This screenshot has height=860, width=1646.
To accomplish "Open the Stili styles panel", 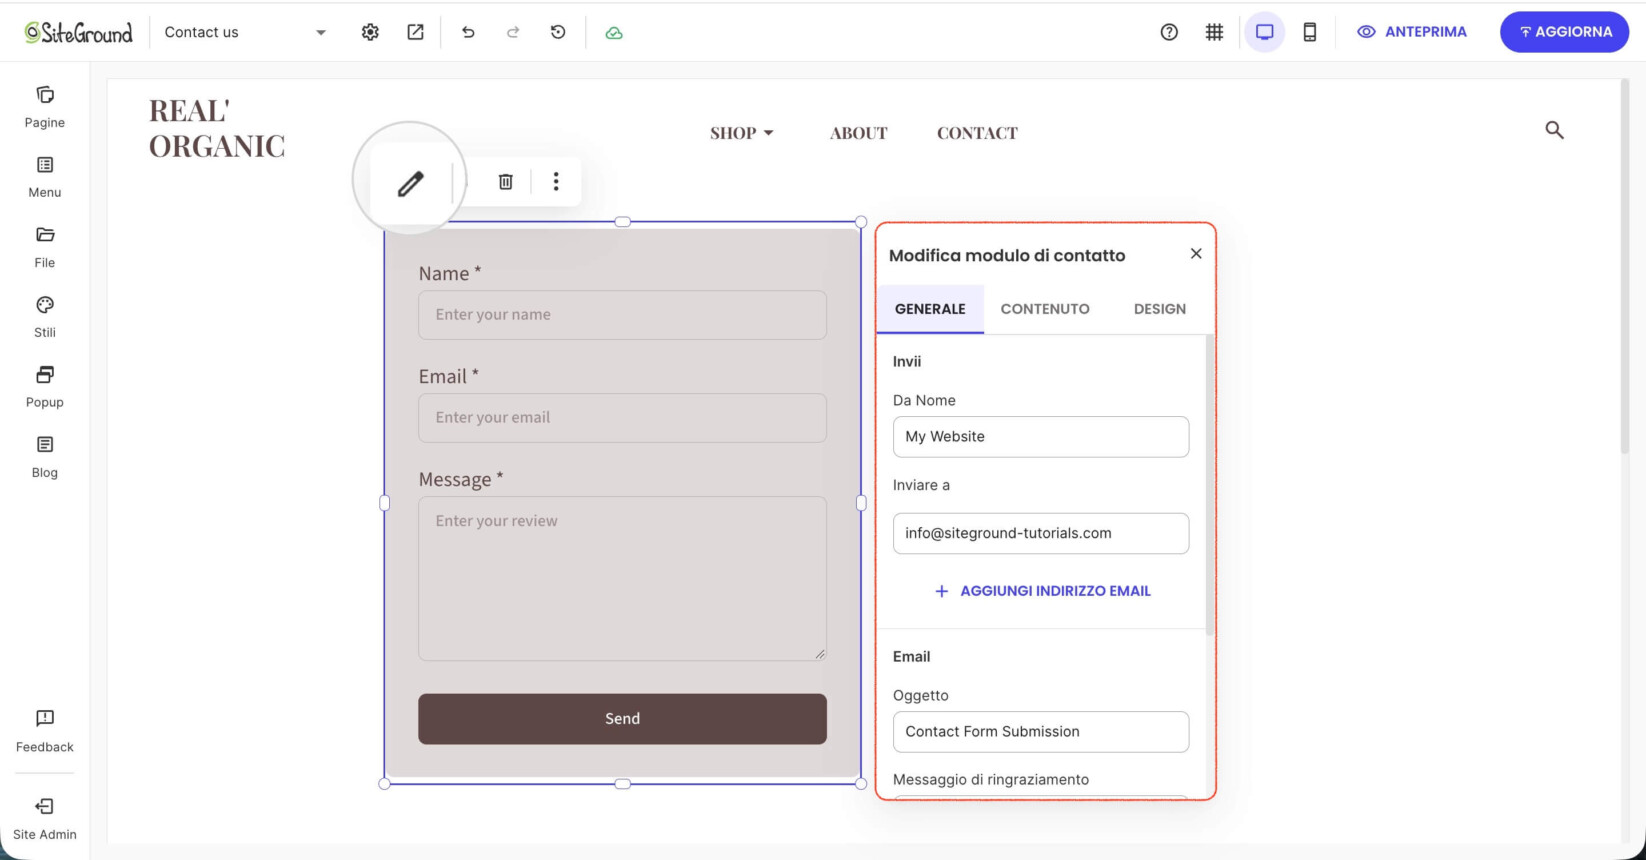I will [x=45, y=317].
